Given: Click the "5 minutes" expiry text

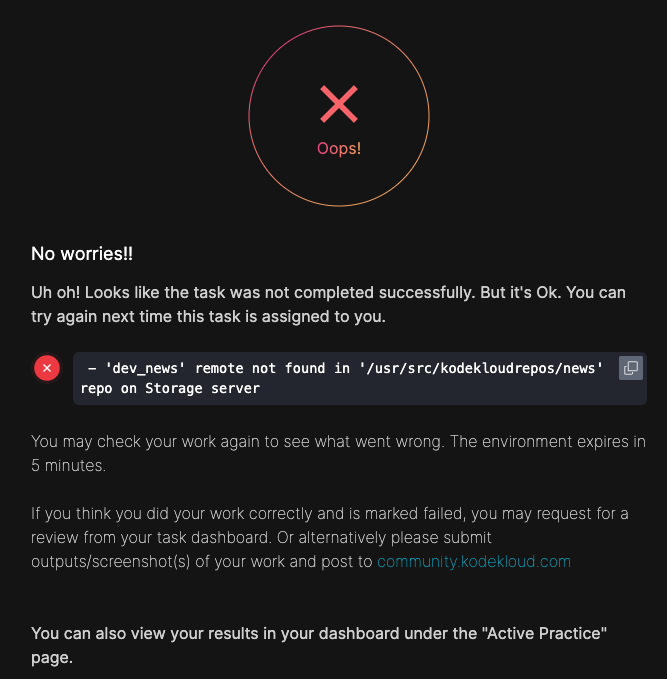Looking at the screenshot, I should (x=66, y=465).
